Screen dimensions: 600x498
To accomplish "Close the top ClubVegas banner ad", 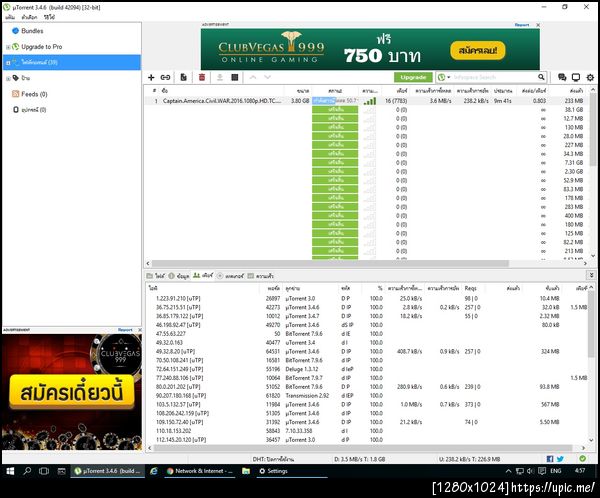I will pos(538,25).
